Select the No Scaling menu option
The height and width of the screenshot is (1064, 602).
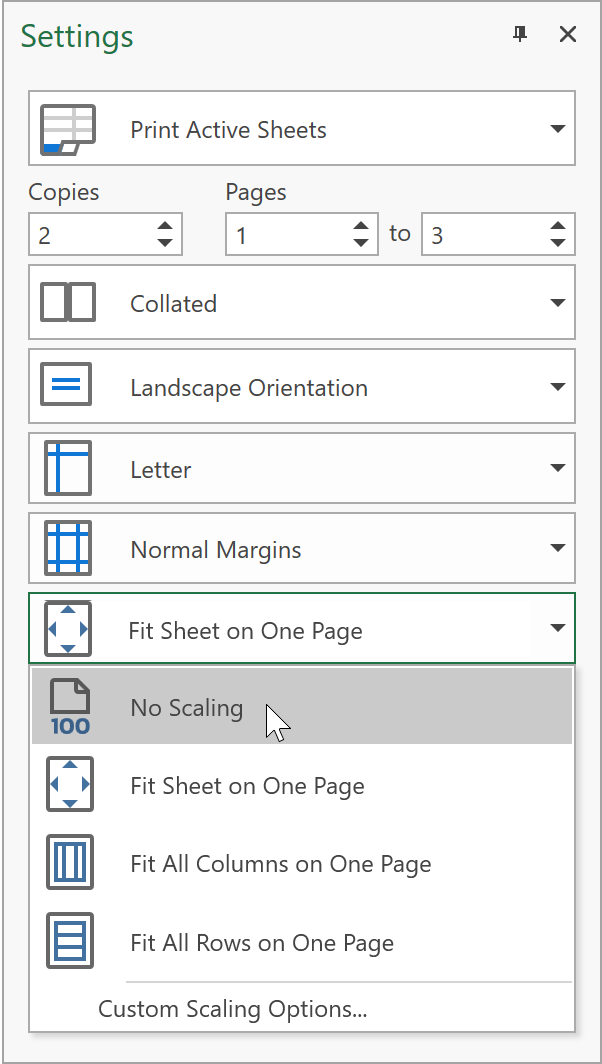pos(187,708)
